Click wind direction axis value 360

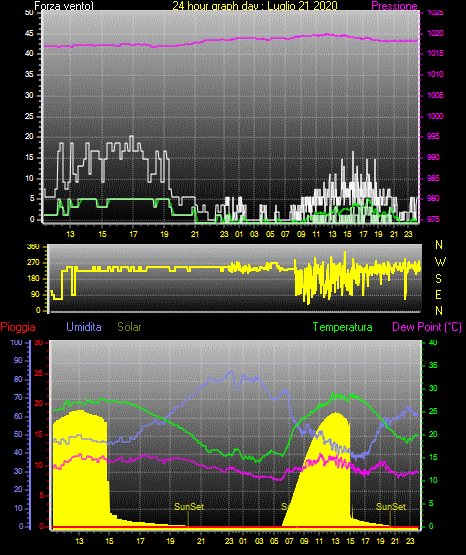tap(33, 247)
